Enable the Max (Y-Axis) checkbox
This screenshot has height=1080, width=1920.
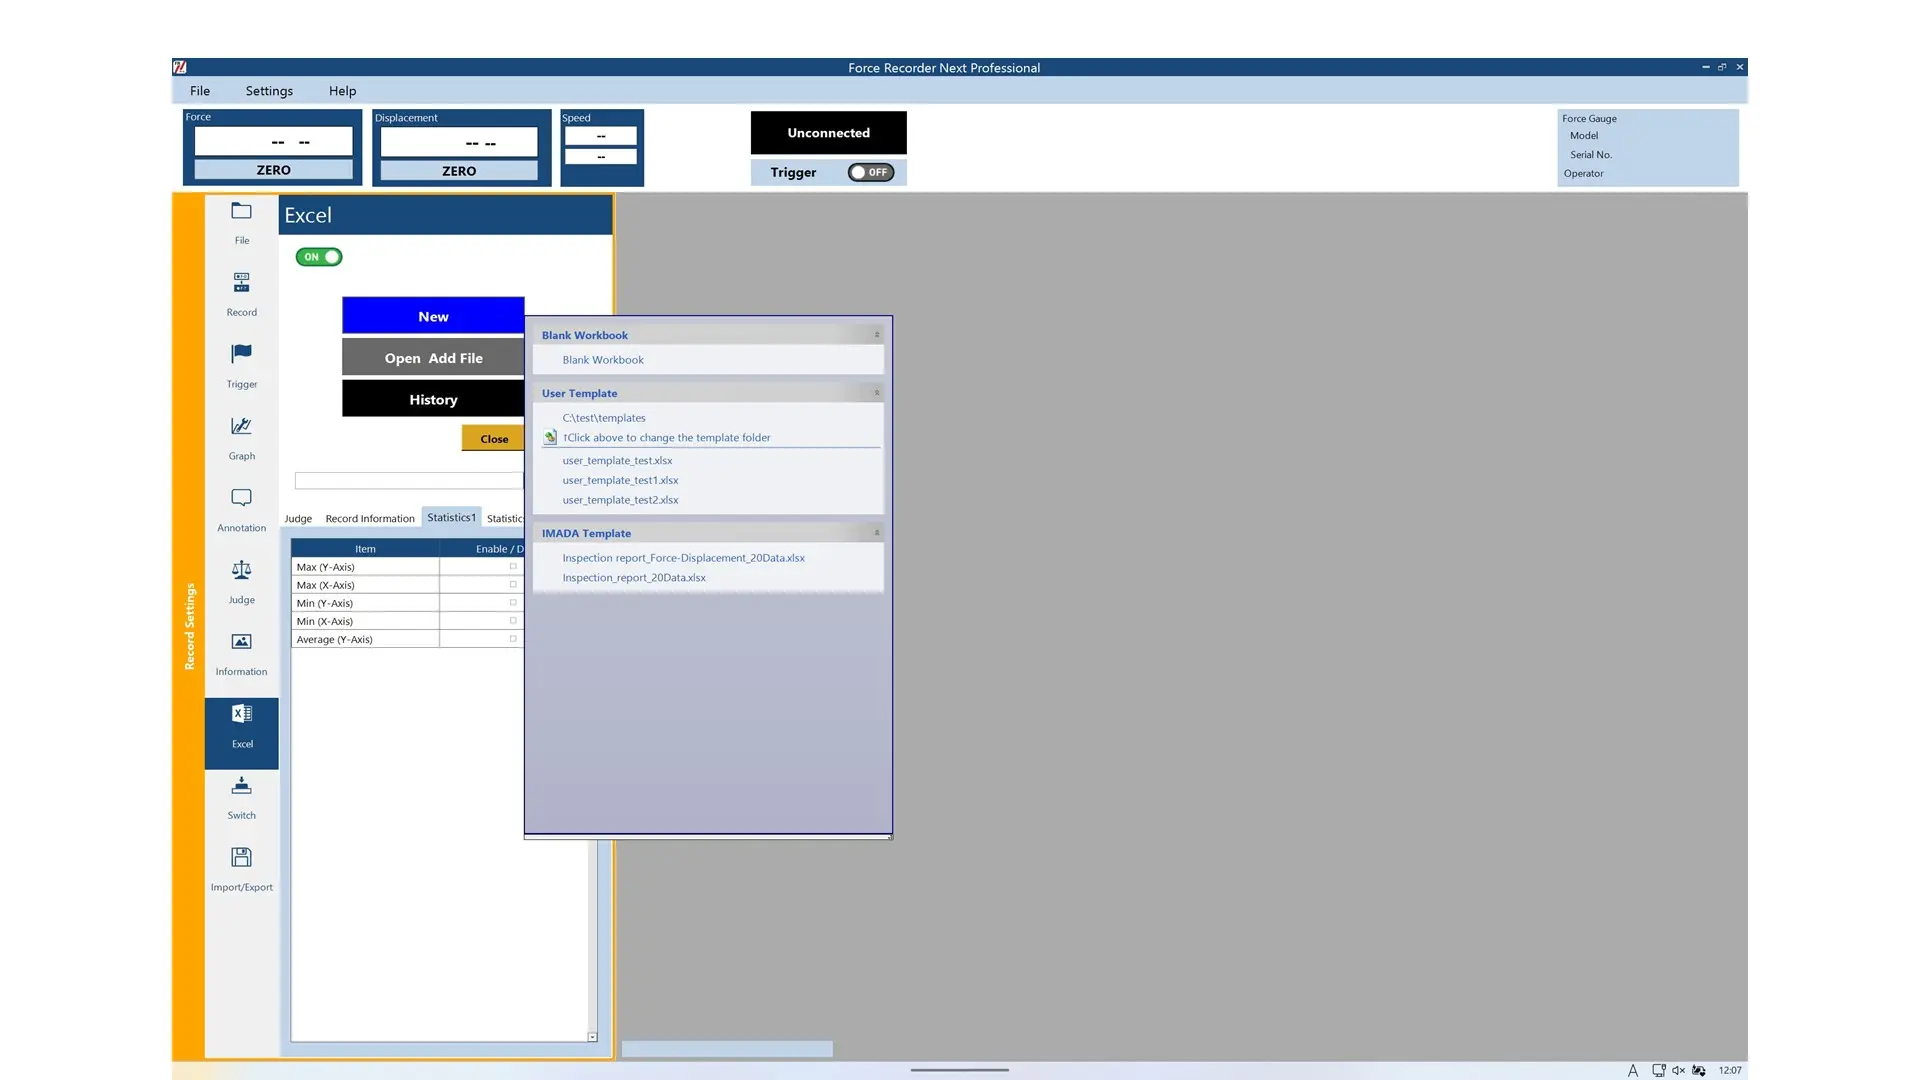(513, 567)
